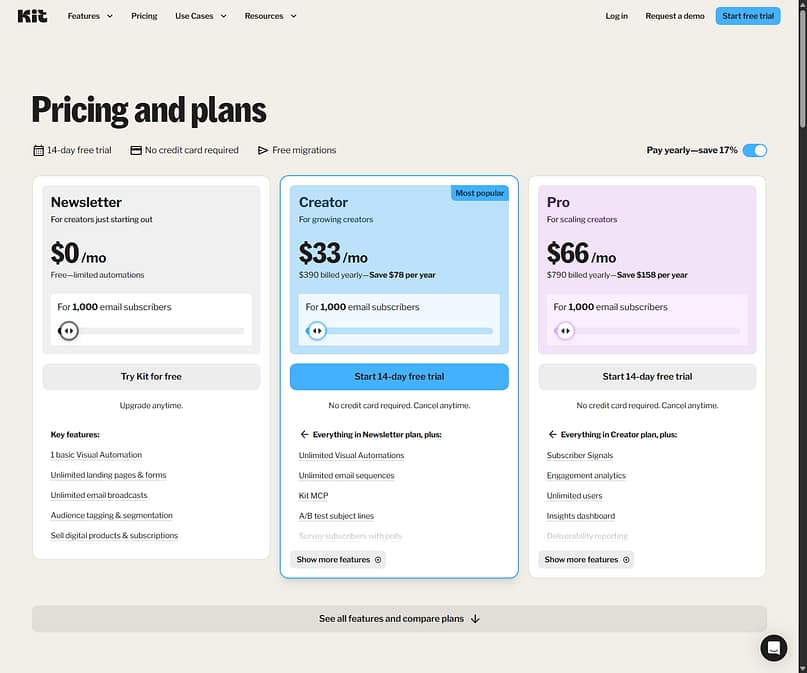Click the credit card icon
Viewport: 807px width, 673px height.
[136, 150]
